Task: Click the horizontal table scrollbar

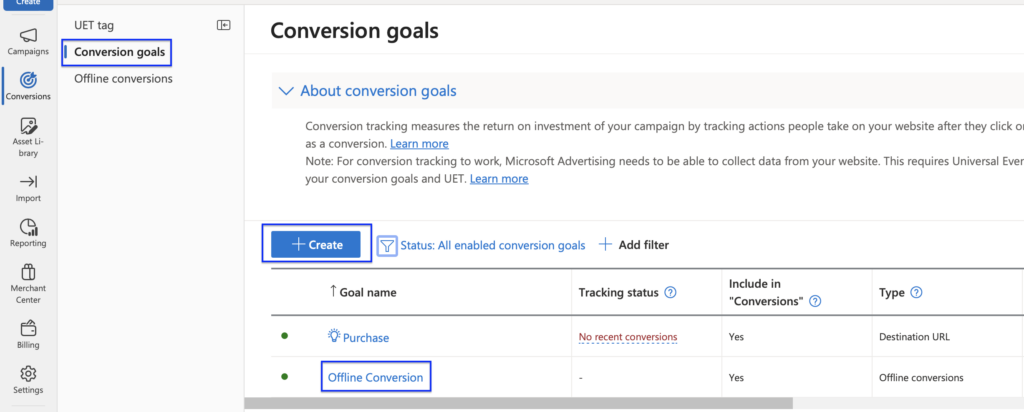Action: (x=518, y=404)
